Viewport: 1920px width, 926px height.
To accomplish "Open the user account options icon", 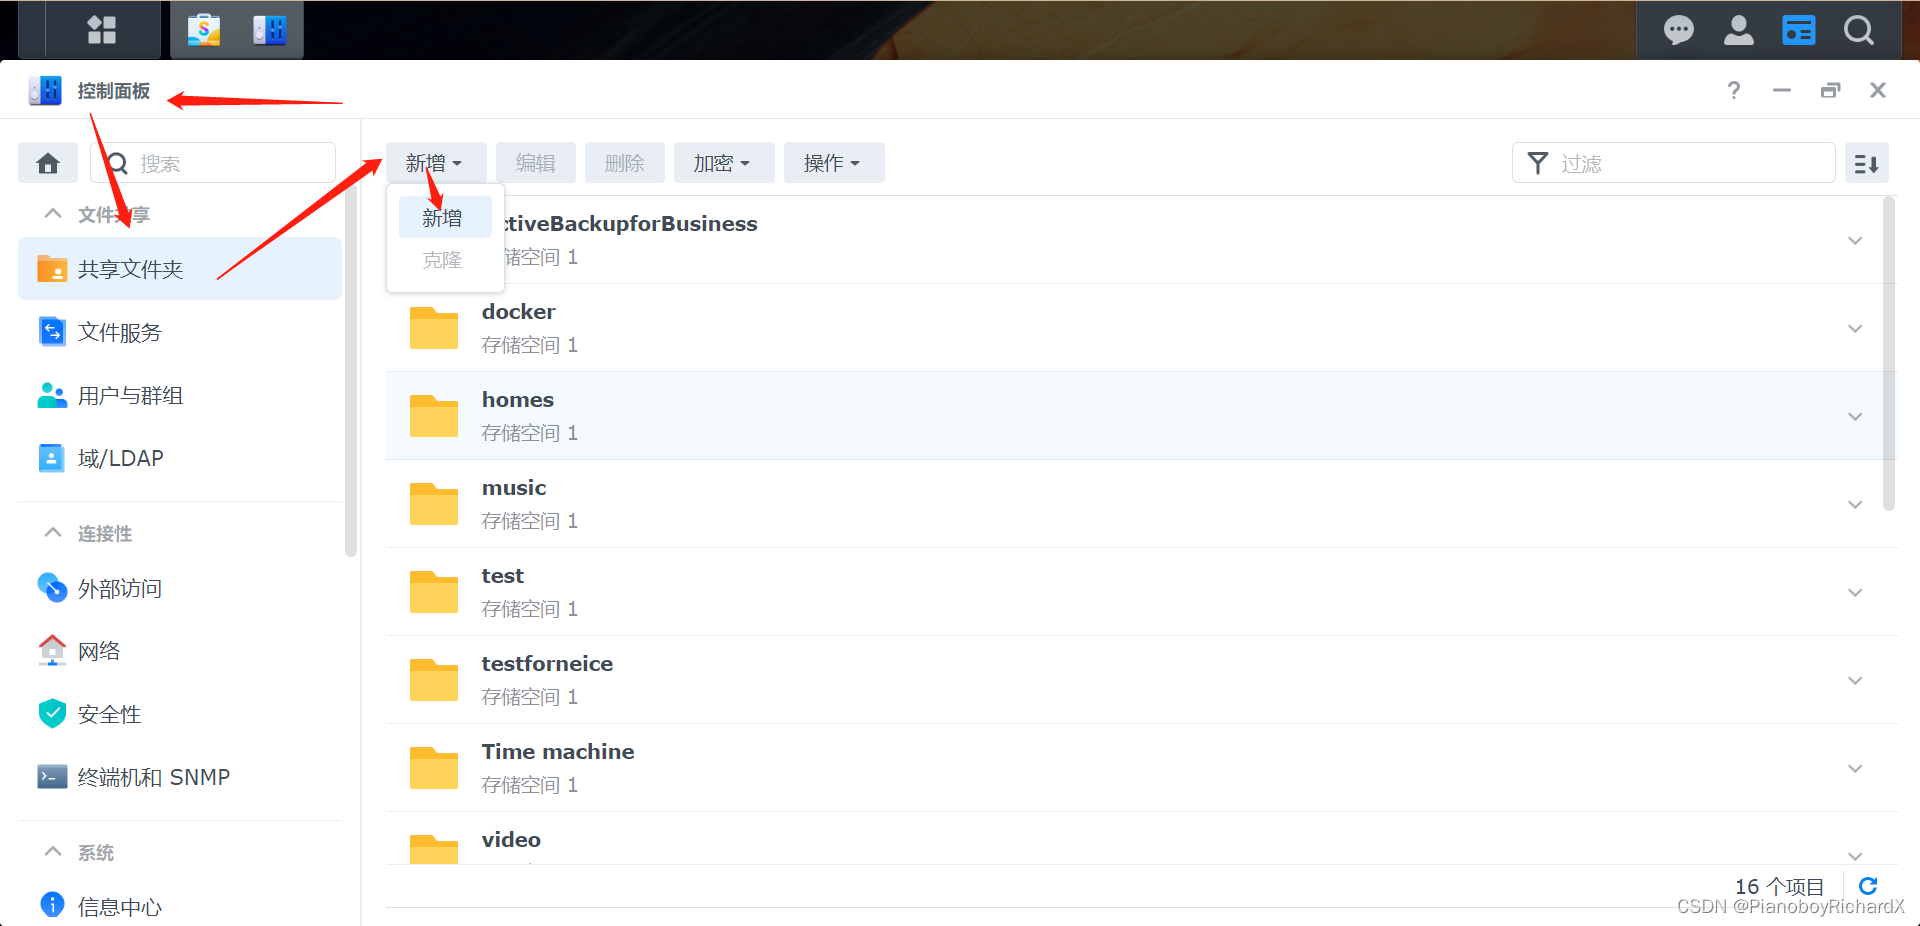I will pos(1739,30).
